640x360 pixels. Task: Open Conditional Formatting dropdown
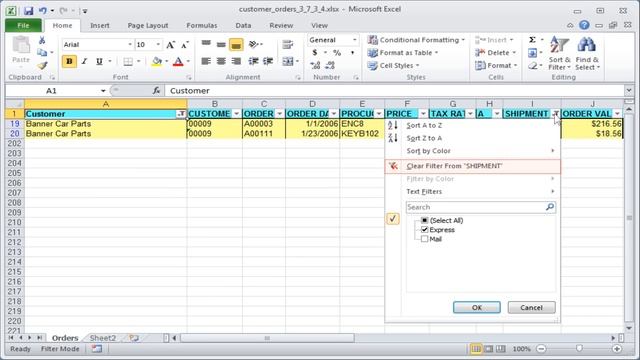[416, 40]
